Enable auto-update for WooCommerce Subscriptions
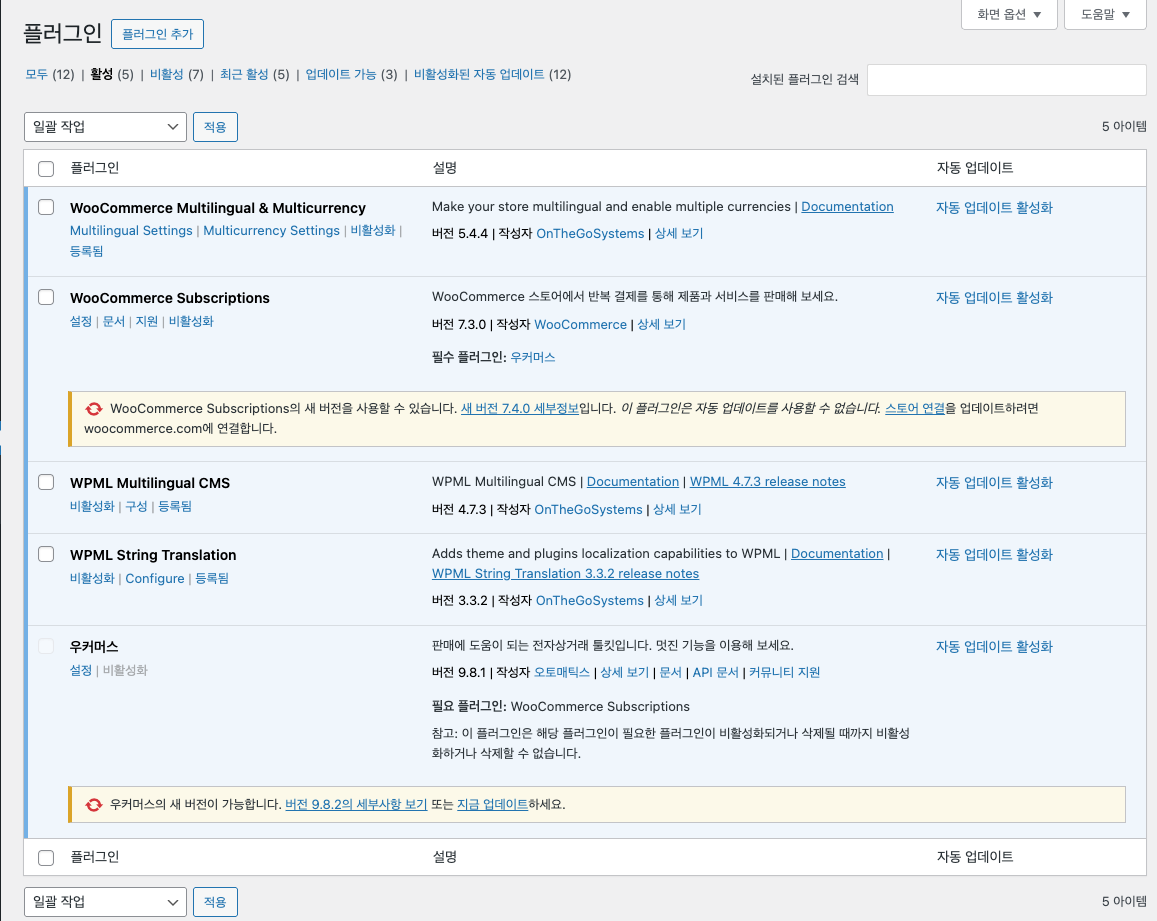Viewport: 1157px width, 921px height. point(994,297)
